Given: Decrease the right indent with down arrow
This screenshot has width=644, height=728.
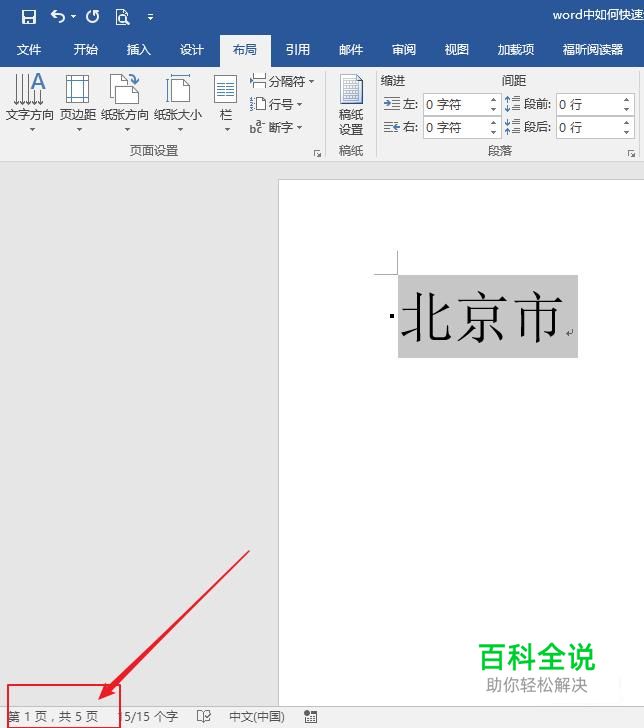Looking at the screenshot, I should click(x=494, y=133).
